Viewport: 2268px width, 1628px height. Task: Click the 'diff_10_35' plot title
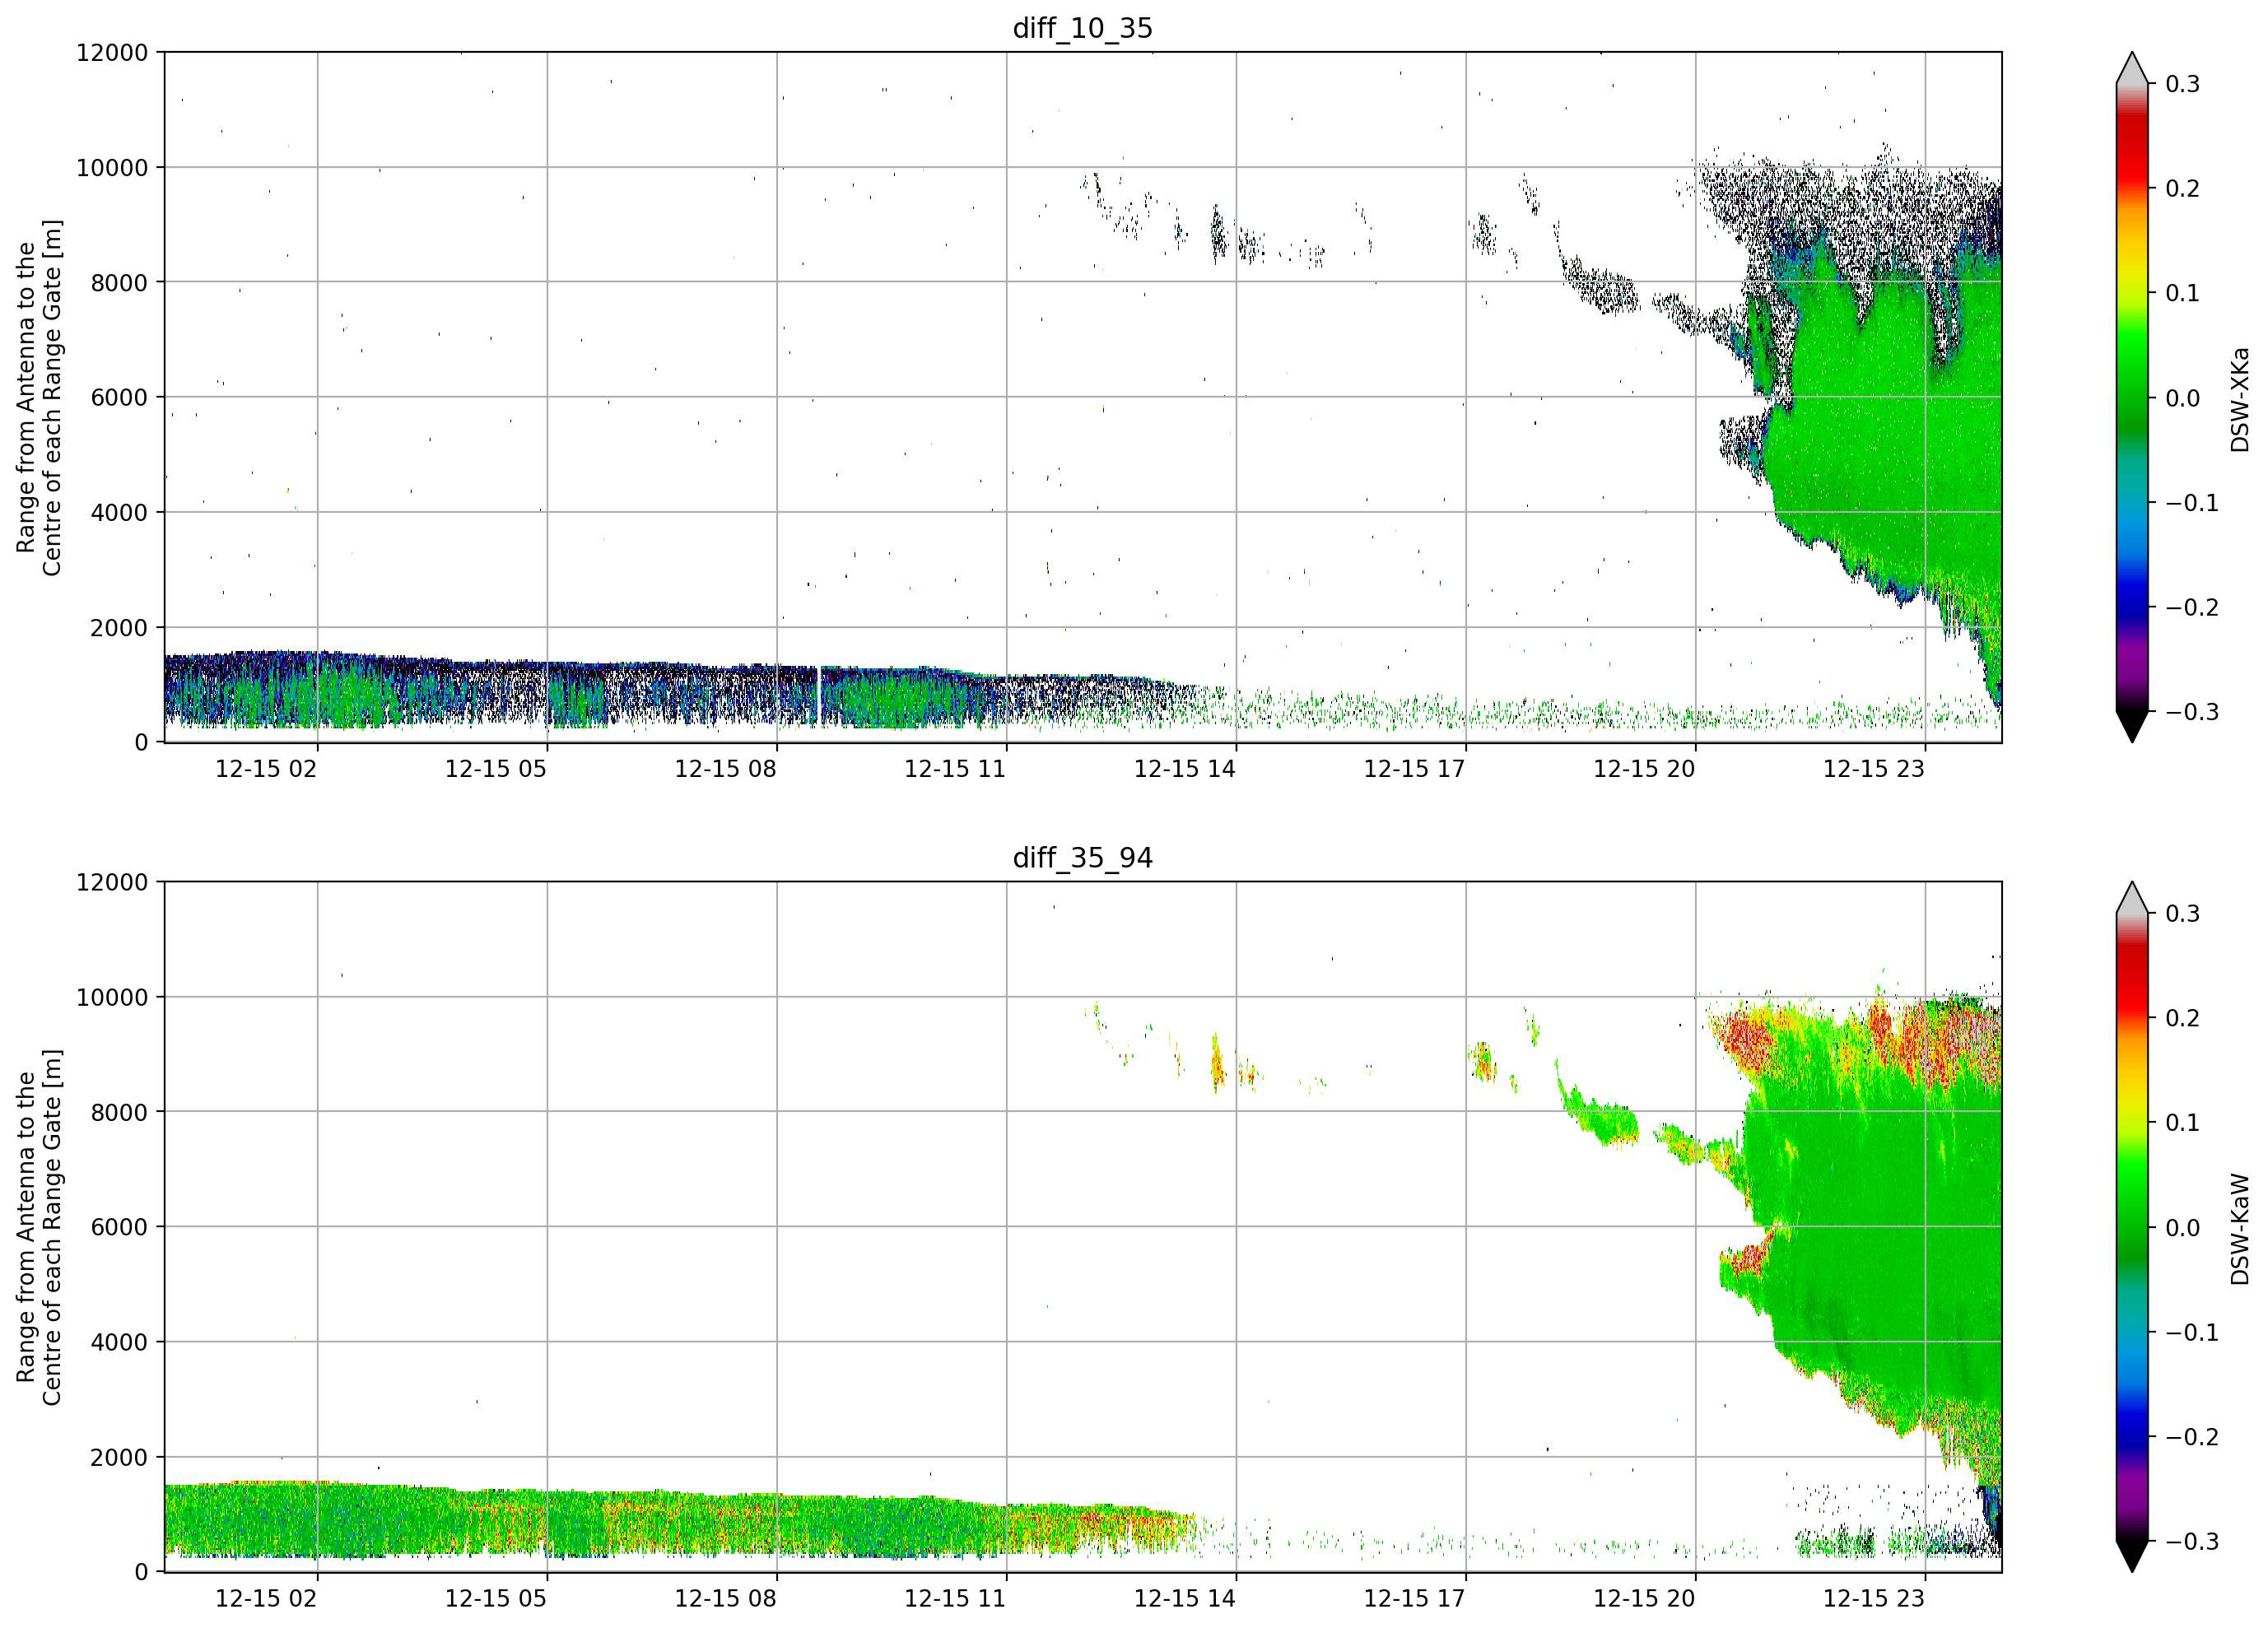(x=1082, y=28)
